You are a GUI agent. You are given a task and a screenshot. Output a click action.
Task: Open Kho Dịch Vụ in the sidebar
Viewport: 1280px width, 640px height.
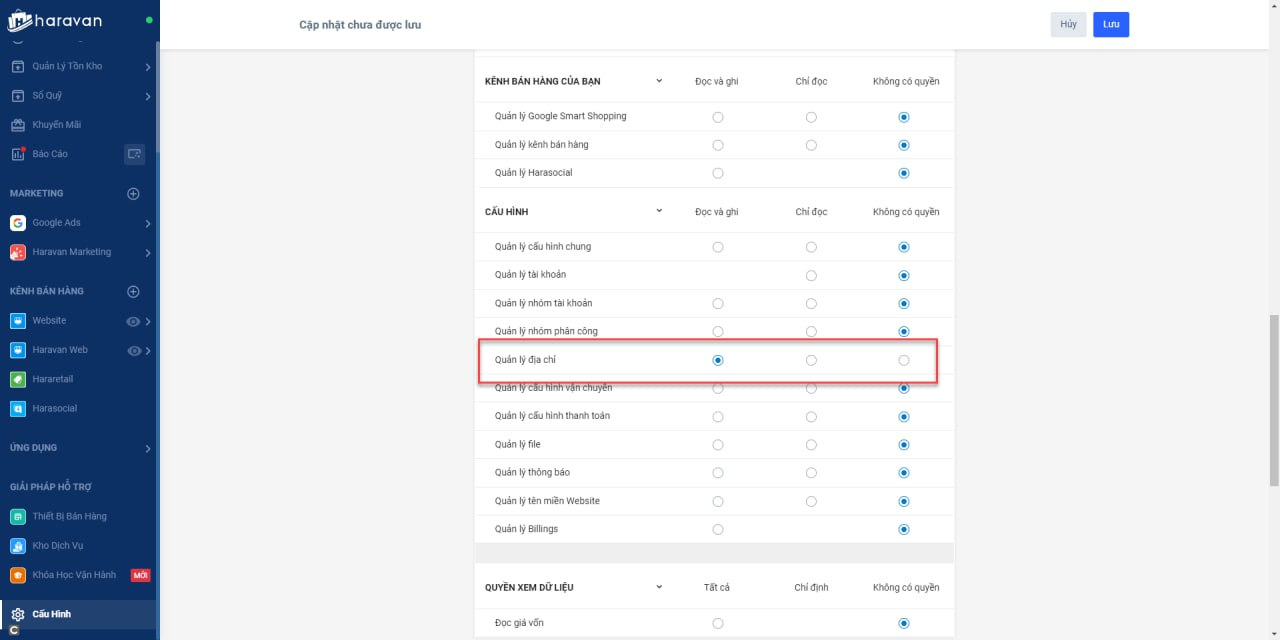pyautogui.click(x=57, y=546)
